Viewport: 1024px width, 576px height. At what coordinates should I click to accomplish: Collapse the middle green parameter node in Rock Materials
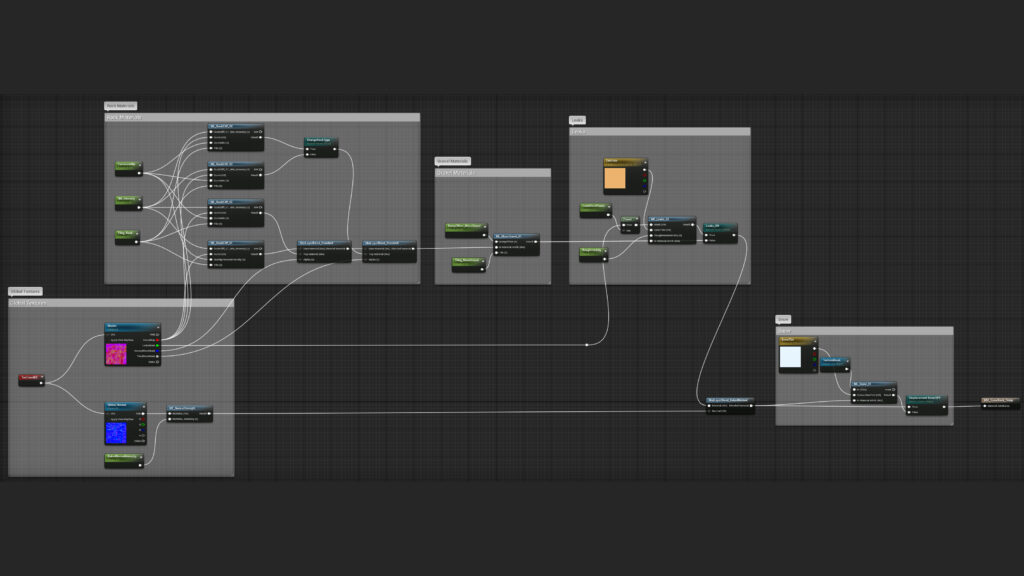pyautogui.click(x=139, y=200)
